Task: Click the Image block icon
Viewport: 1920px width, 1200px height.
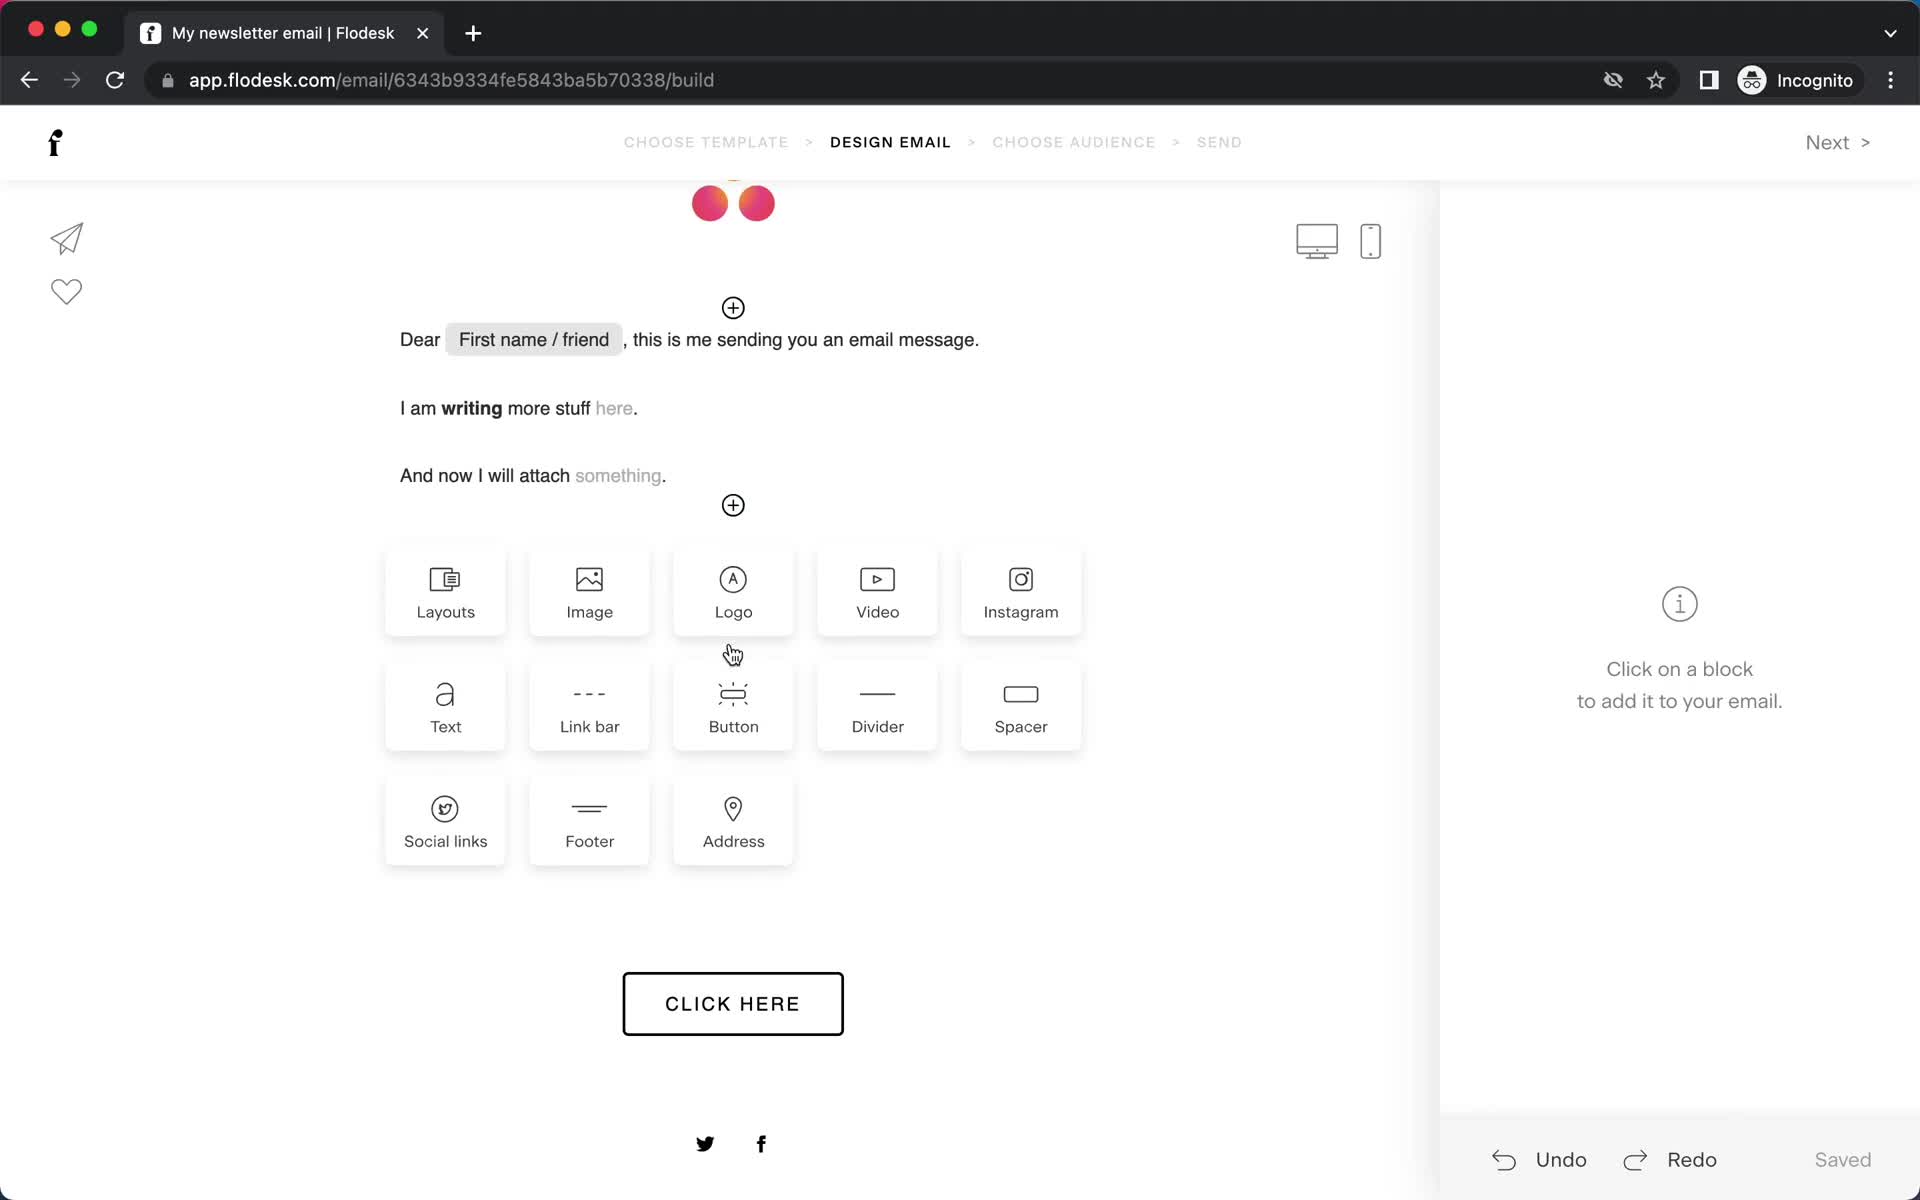Action: [x=589, y=590]
